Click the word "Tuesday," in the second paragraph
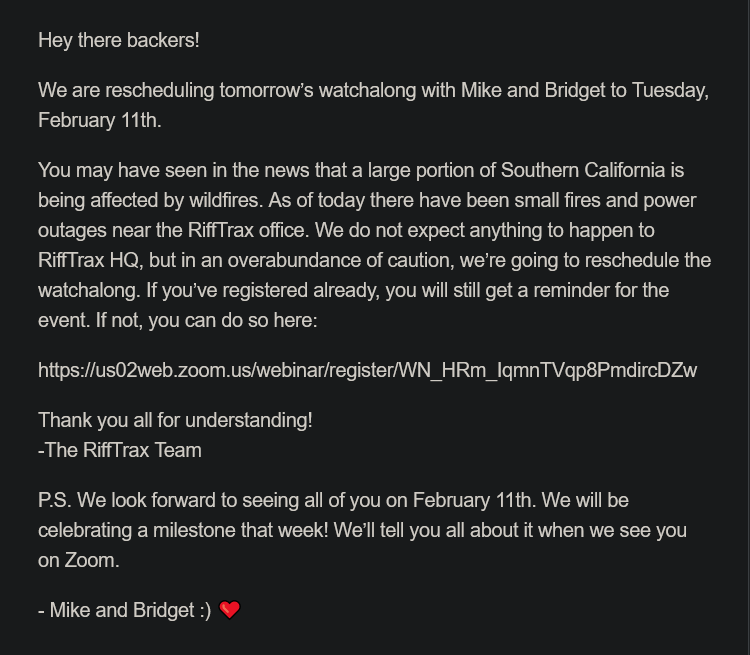 tap(670, 90)
